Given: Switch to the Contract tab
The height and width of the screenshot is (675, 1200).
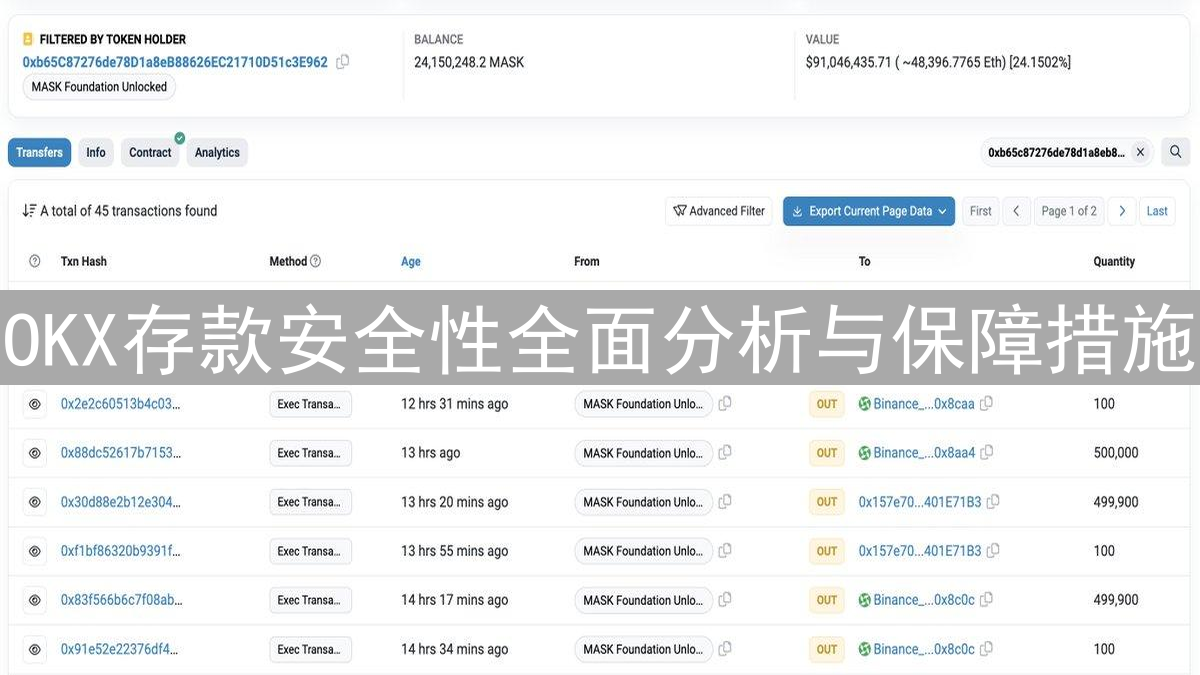Looking at the screenshot, I should [x=151, y=153].
